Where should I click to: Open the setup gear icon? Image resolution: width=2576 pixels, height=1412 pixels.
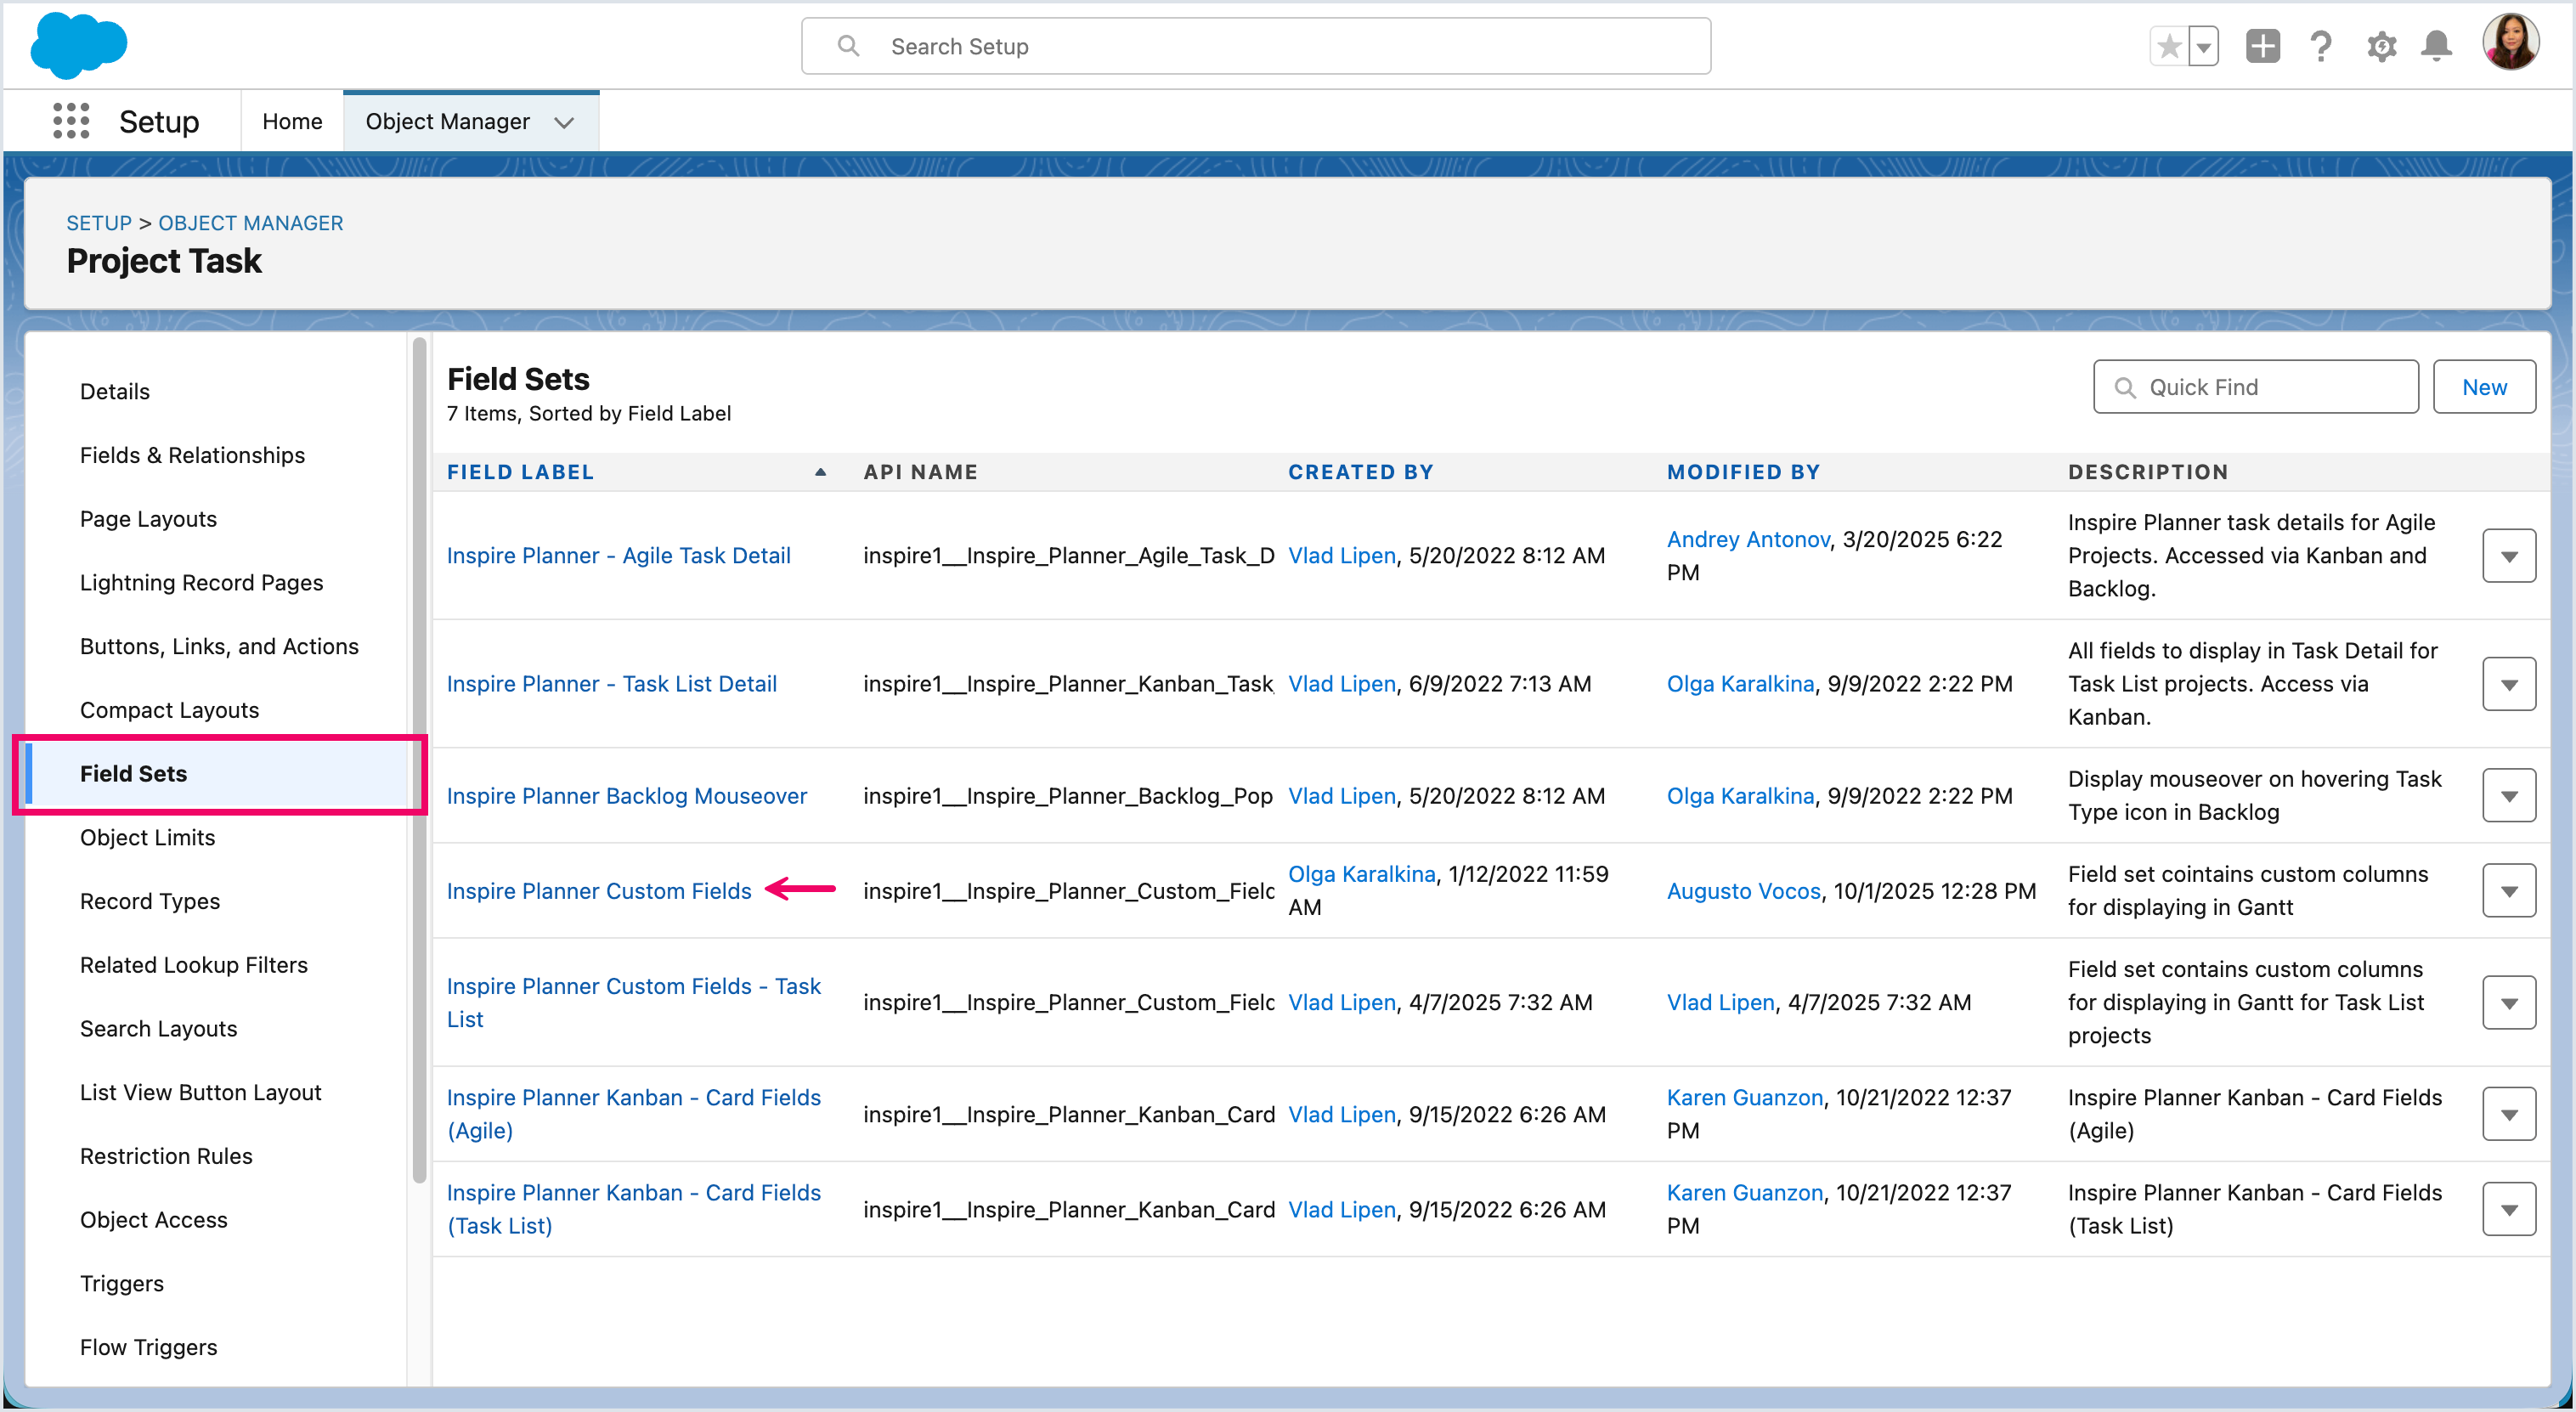click(2381, 46)
